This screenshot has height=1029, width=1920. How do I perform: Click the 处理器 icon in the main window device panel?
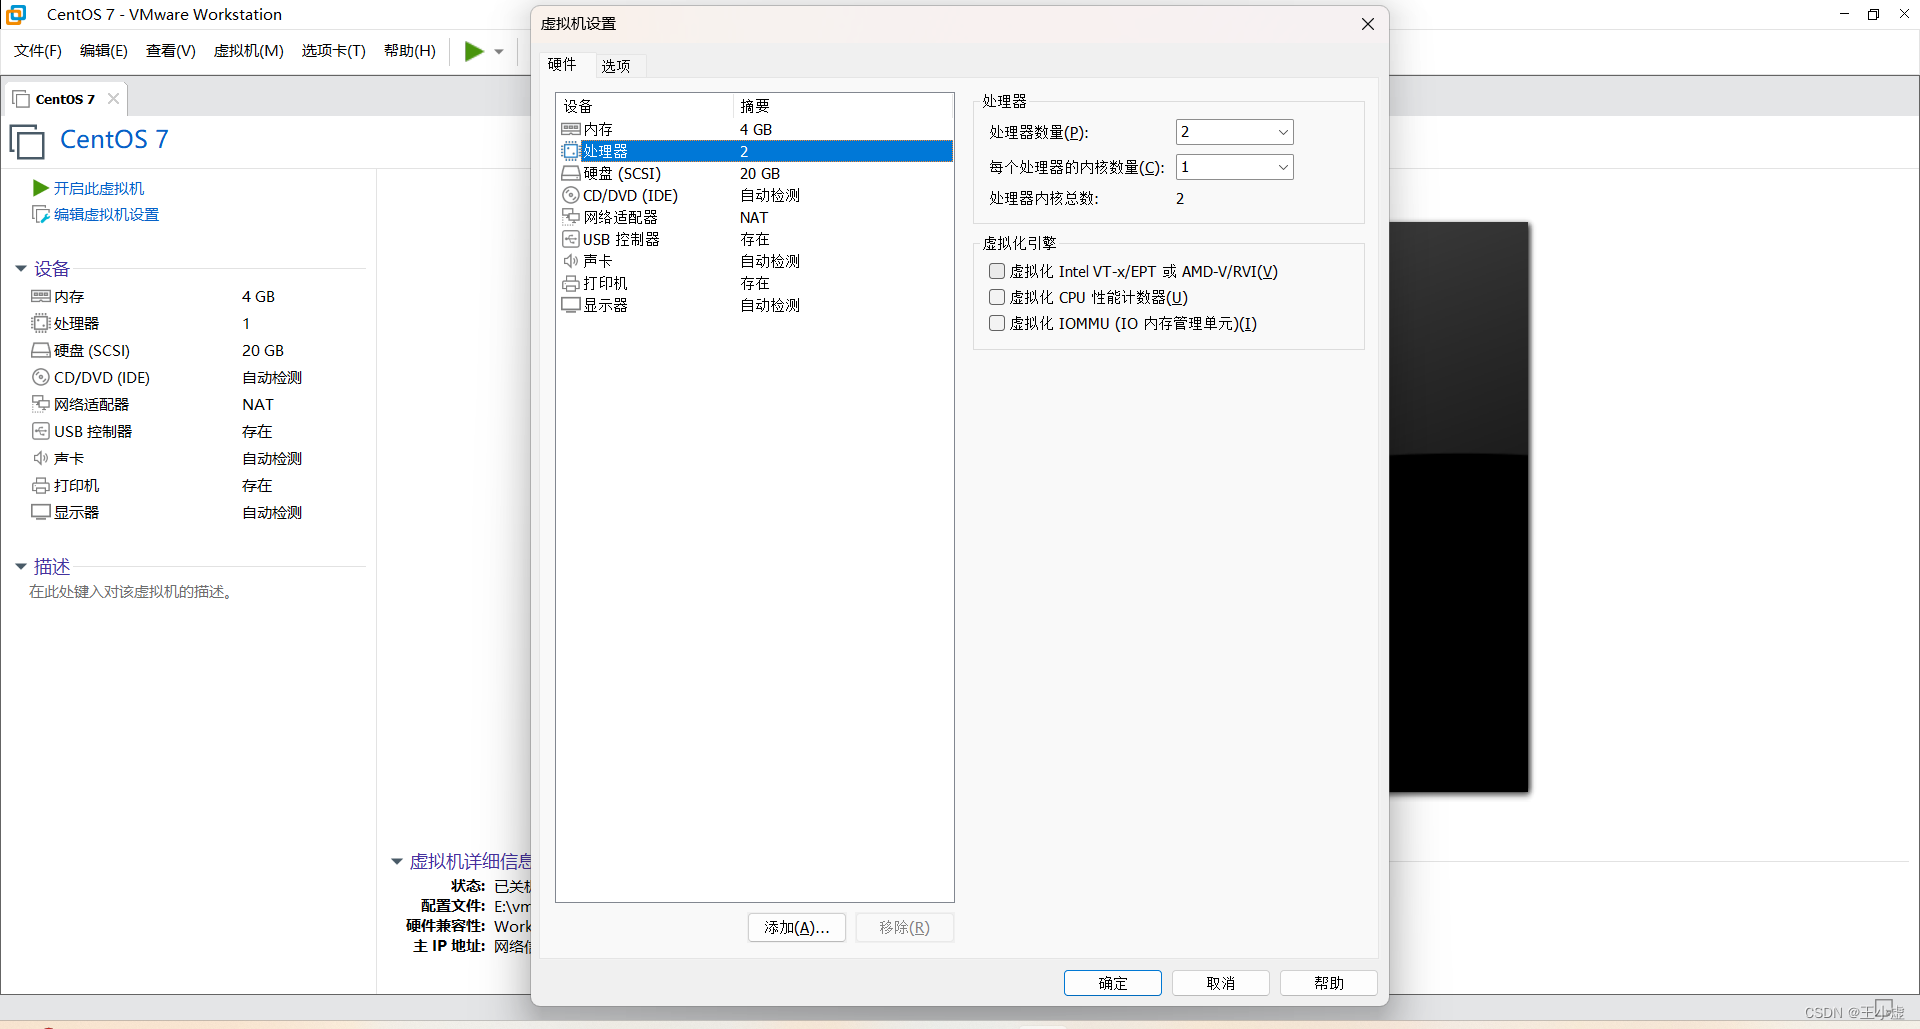click(x=41, y=323)
